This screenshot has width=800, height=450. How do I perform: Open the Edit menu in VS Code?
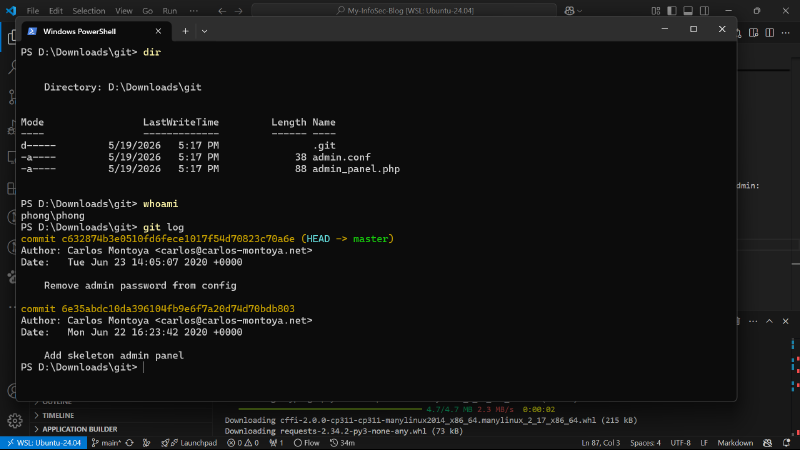[56, 11]
